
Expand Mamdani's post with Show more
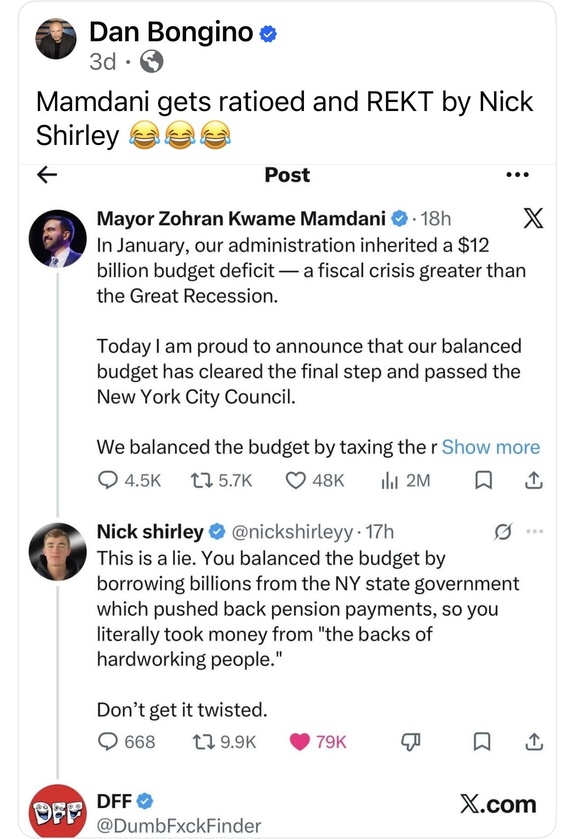pyautogui.click(x=491, y=447)
